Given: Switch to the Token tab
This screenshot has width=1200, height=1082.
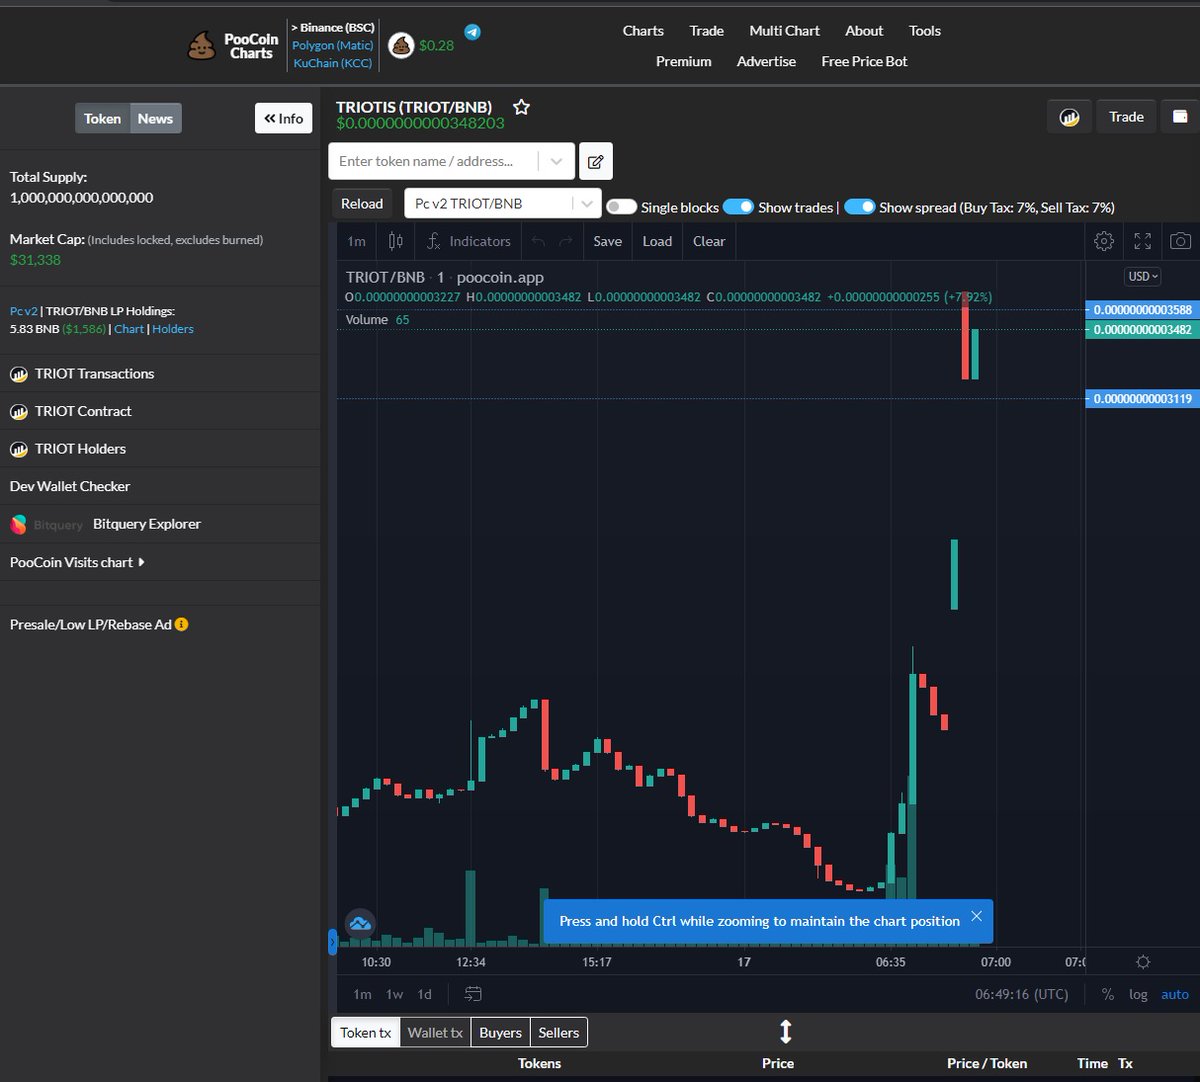Looking at the screenshot, I should pyautogui.click(x=102, y=118).
